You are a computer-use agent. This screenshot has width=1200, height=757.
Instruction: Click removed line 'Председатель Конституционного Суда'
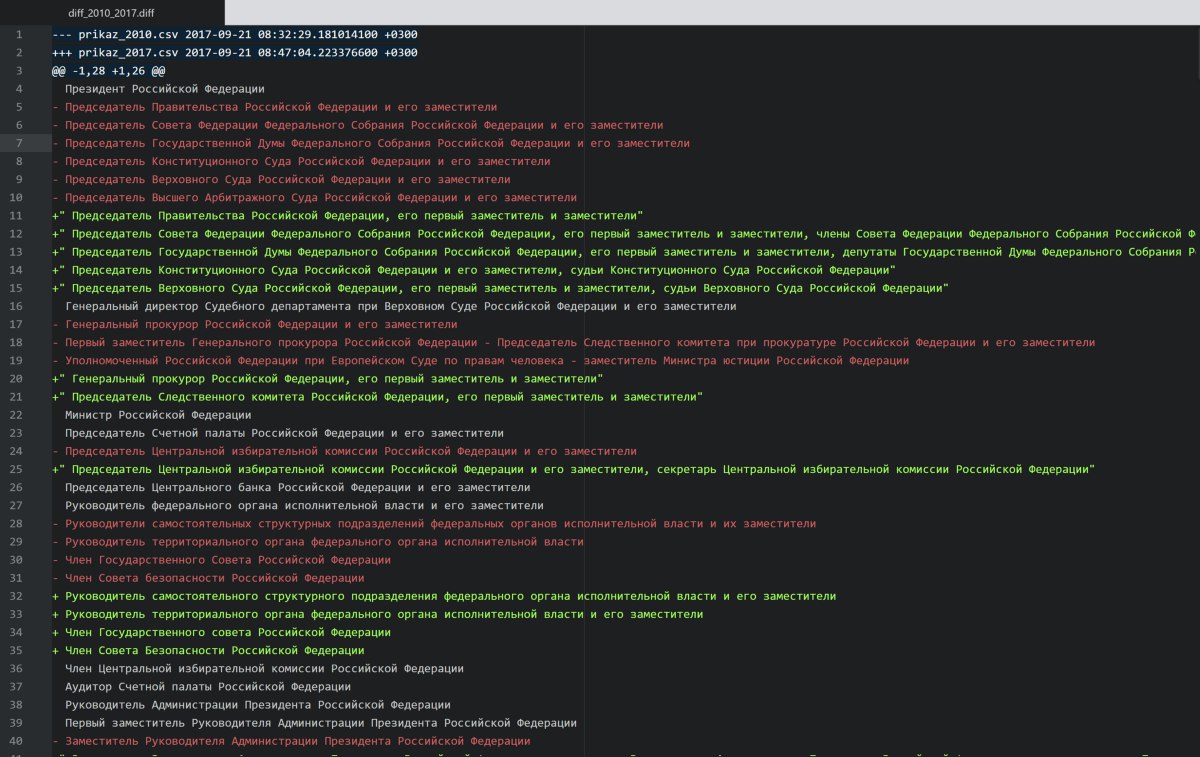click(x=301, y=161)
